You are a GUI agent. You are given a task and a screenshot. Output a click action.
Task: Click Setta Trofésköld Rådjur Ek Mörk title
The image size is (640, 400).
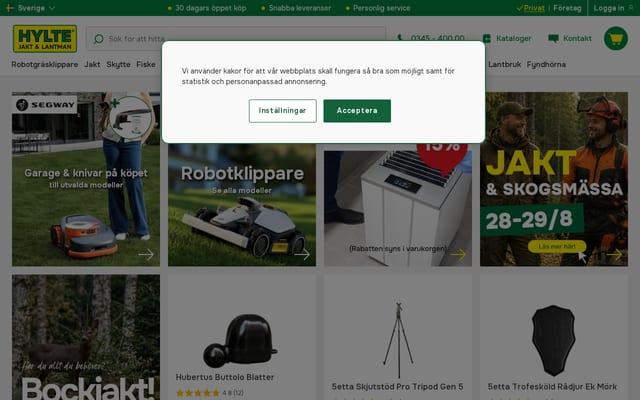click(552, 386)
